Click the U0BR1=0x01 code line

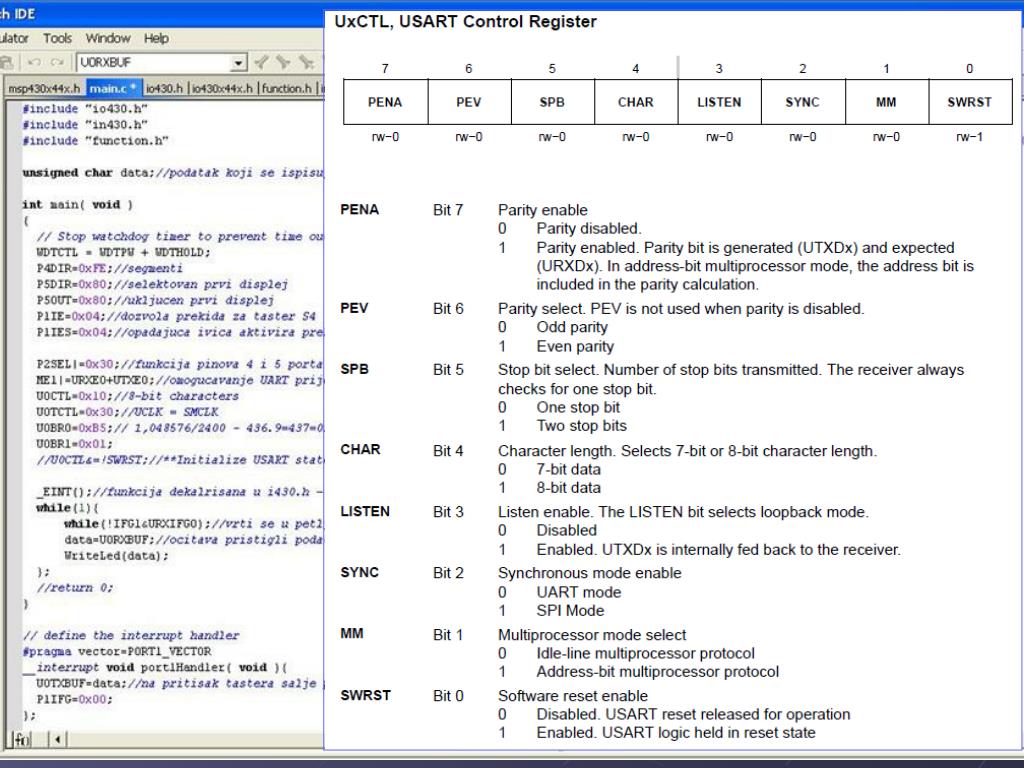74,444
